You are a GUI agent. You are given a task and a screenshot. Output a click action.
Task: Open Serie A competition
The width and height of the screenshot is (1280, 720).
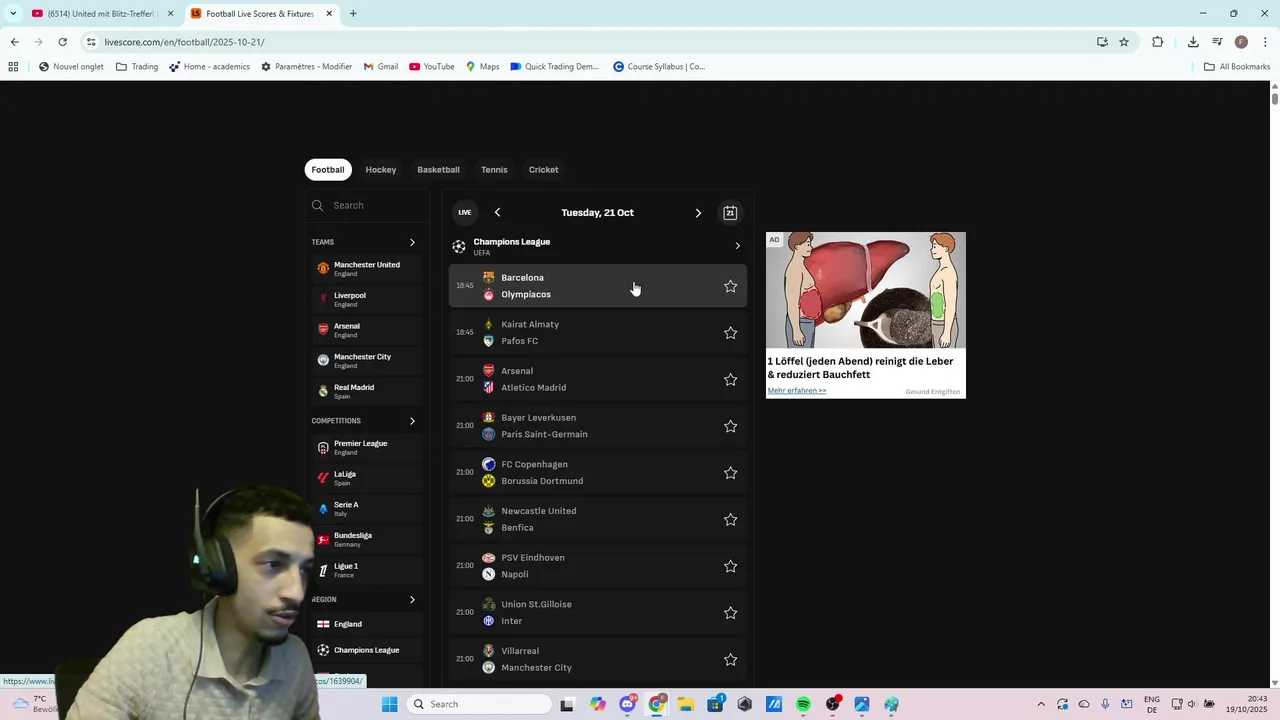[366, 509]
